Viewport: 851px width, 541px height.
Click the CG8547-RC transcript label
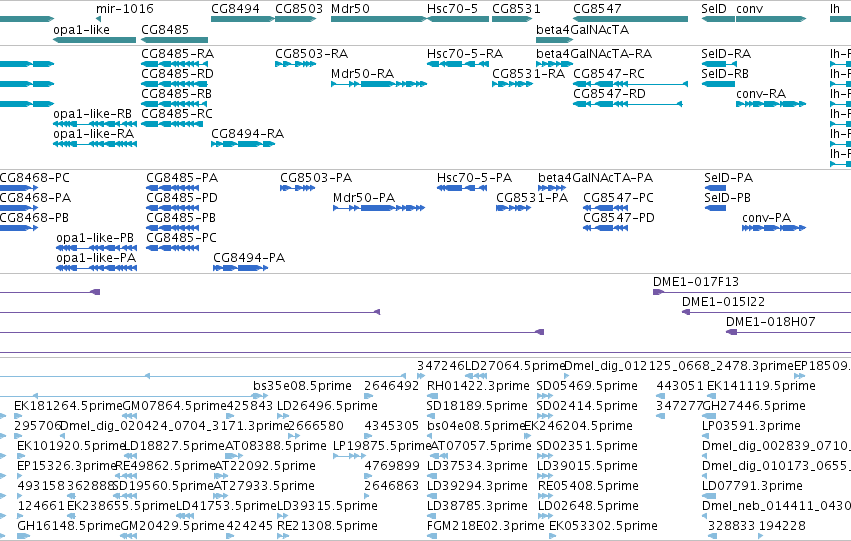pyautogui.click(x=609, y=73)
